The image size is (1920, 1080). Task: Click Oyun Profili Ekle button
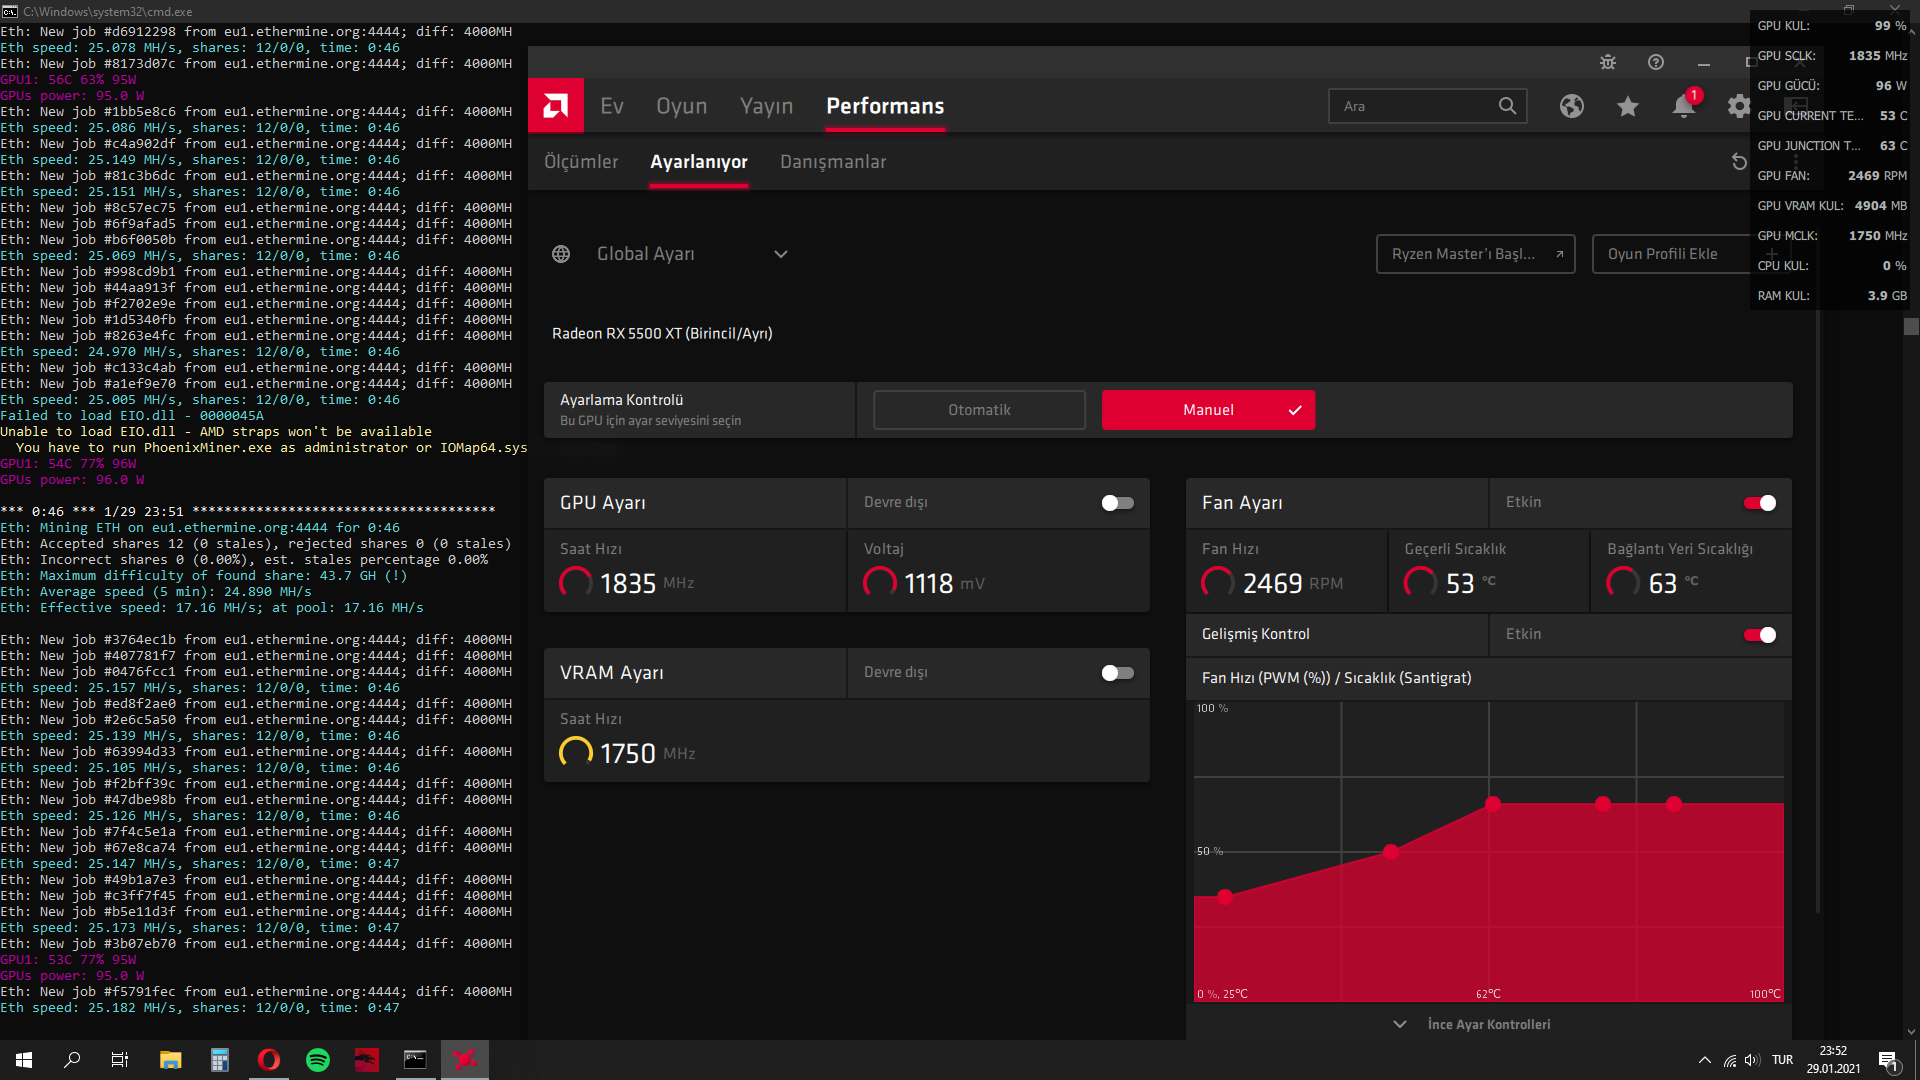(x=1662, y=254)
